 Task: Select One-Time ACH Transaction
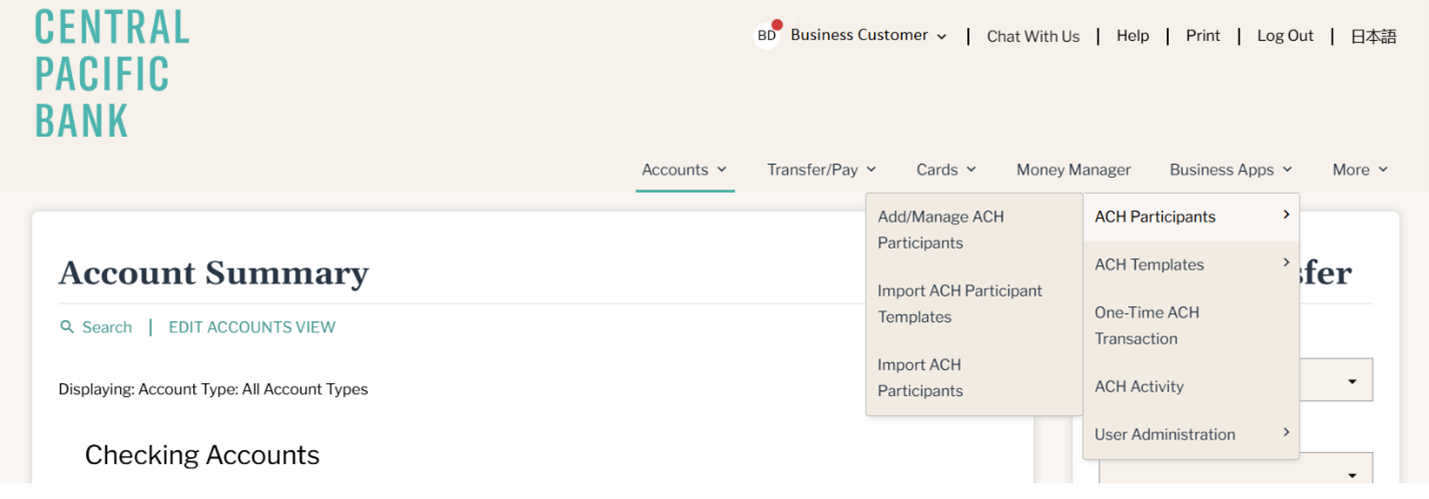point(1191,326)
